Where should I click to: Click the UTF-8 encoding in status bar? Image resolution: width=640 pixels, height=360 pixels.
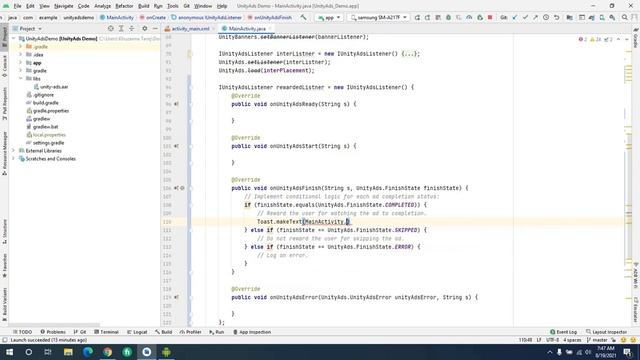point(552,340)
